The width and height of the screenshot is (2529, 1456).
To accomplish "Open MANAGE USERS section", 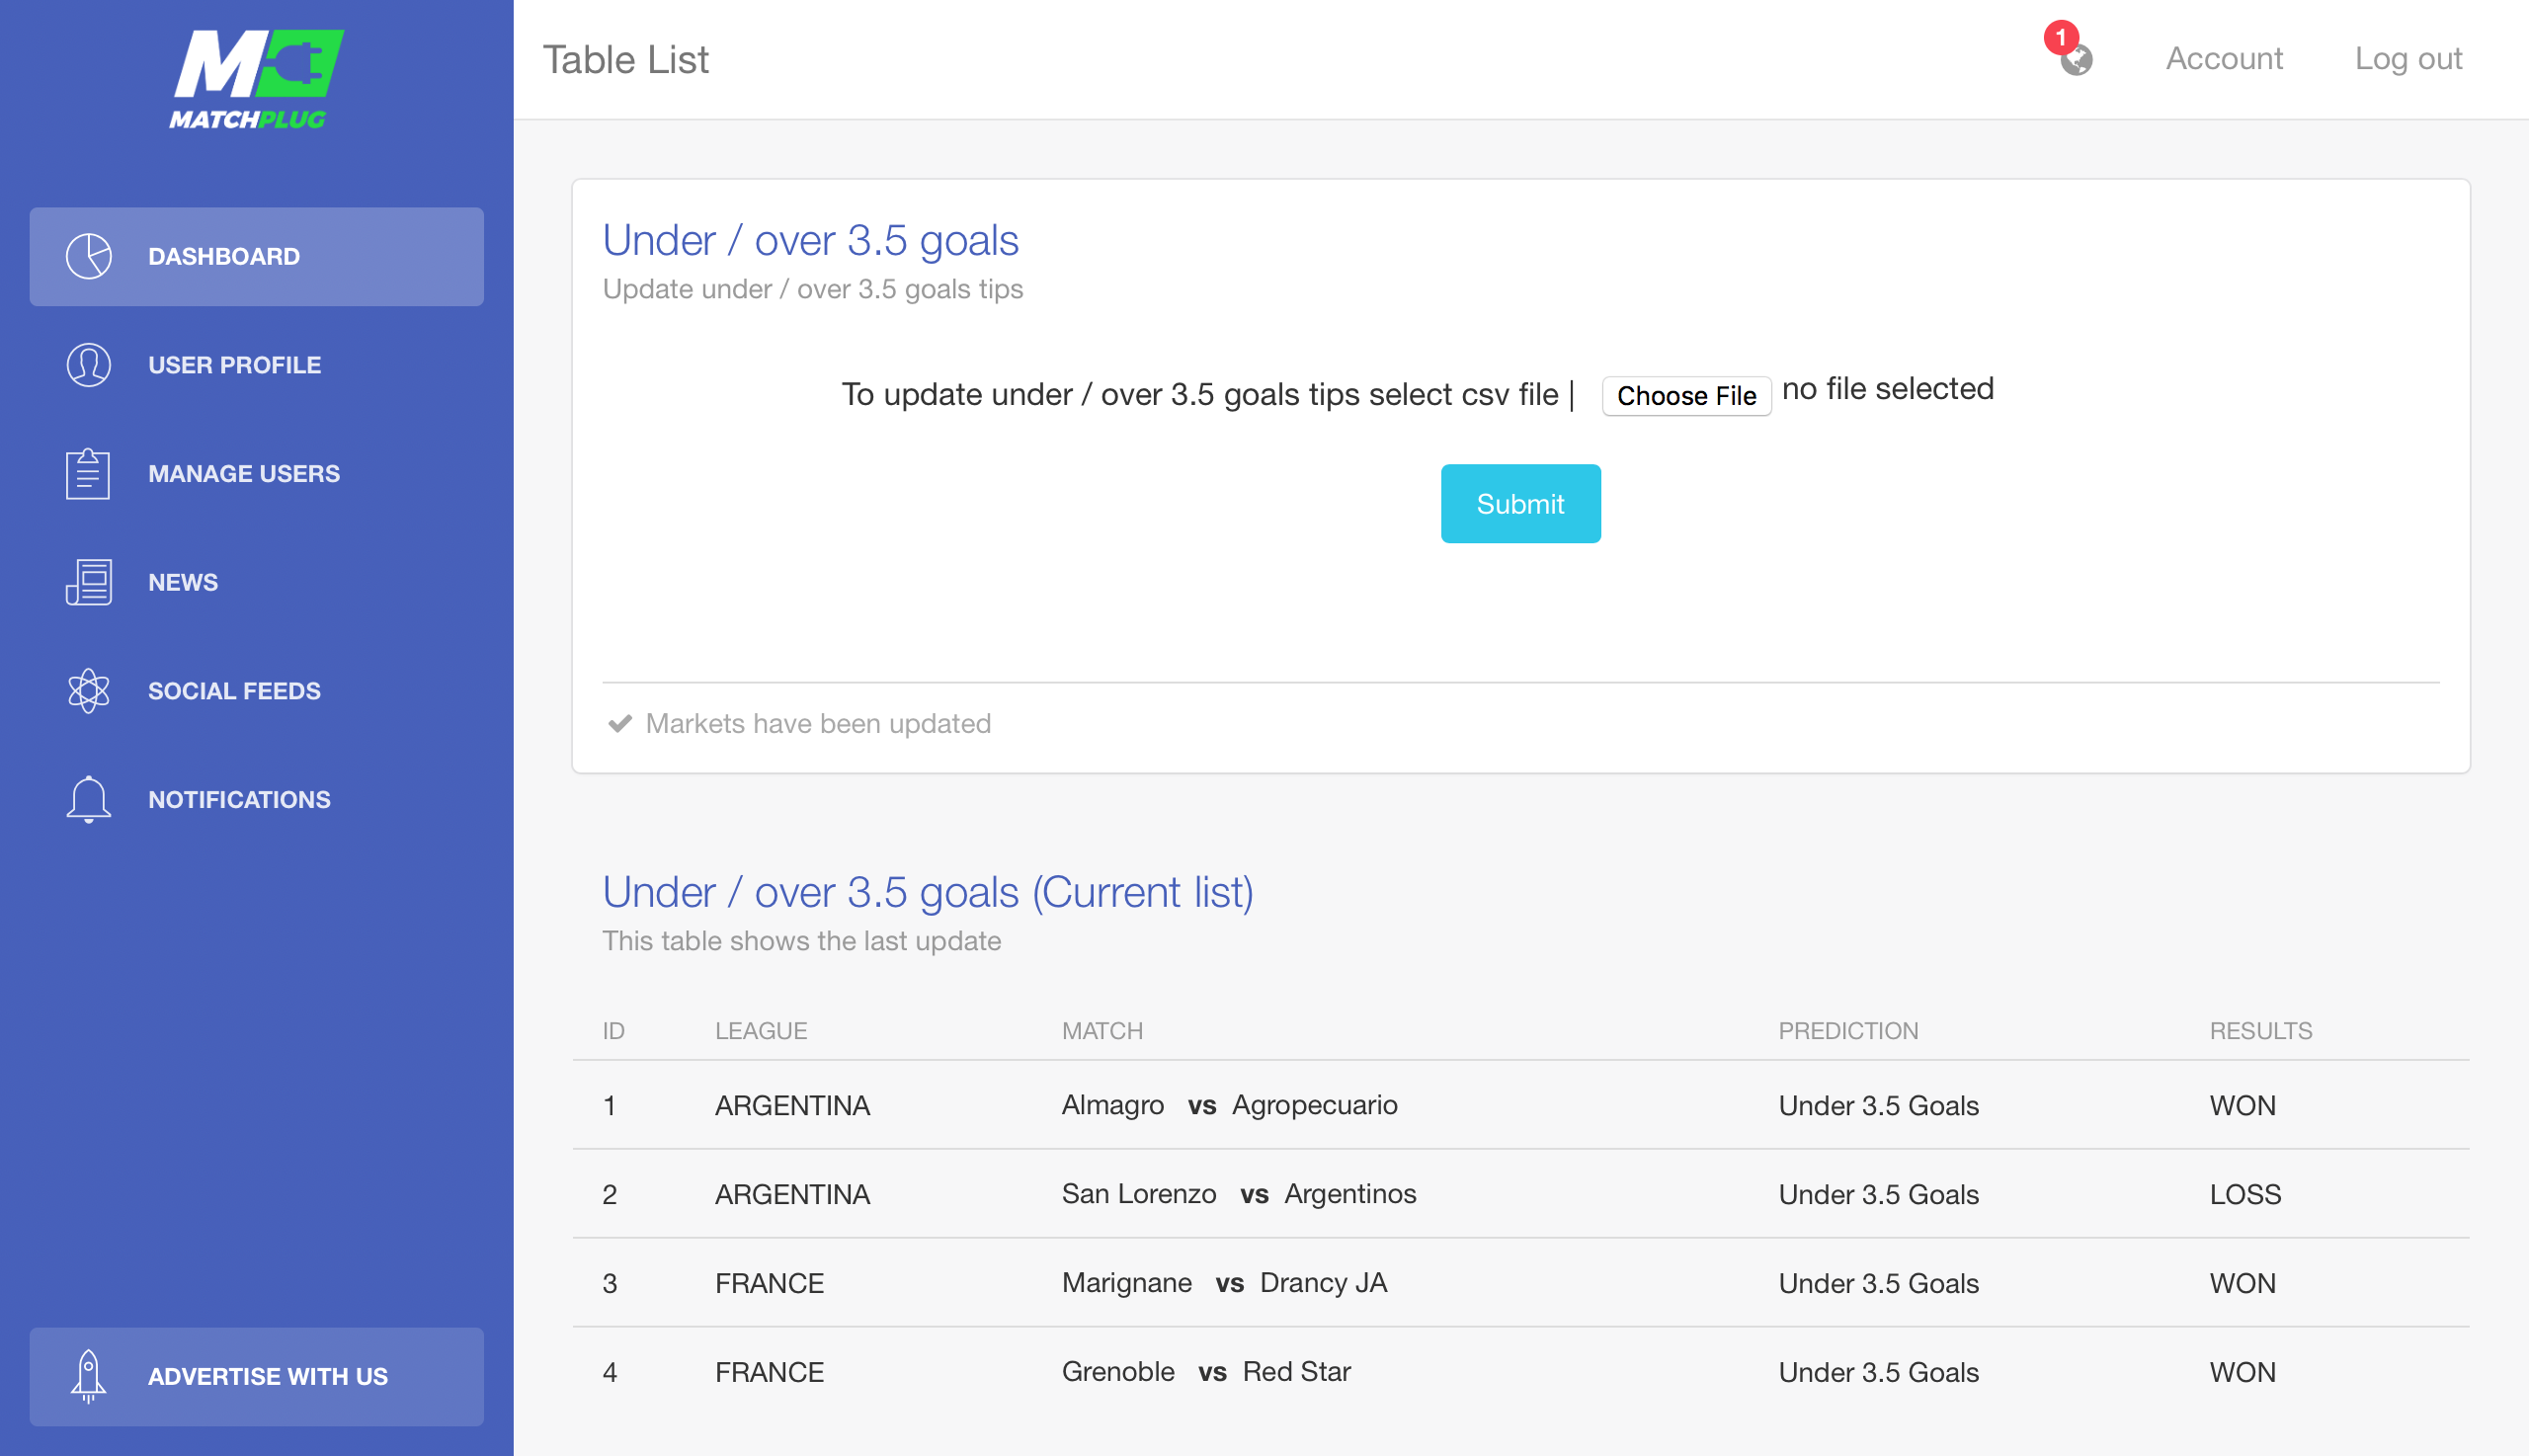I will [256, 474].
